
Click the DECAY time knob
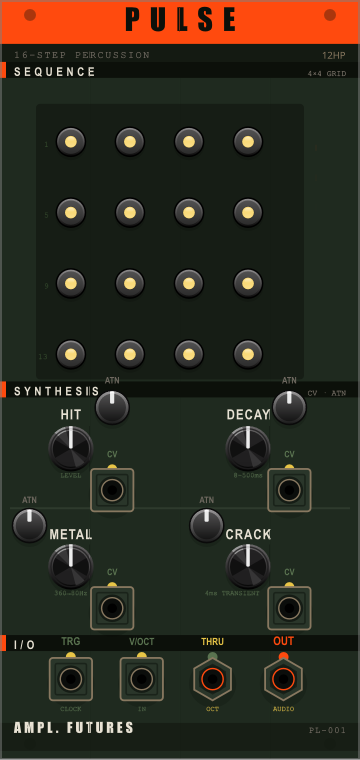click(x=248, y=448)
